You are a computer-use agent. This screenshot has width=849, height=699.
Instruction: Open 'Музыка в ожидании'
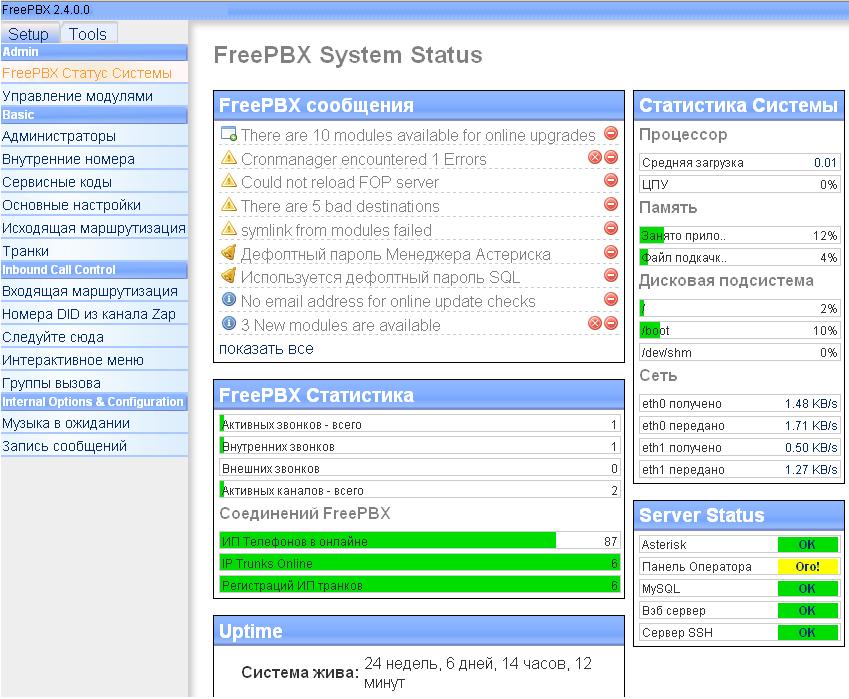point(94,423)
